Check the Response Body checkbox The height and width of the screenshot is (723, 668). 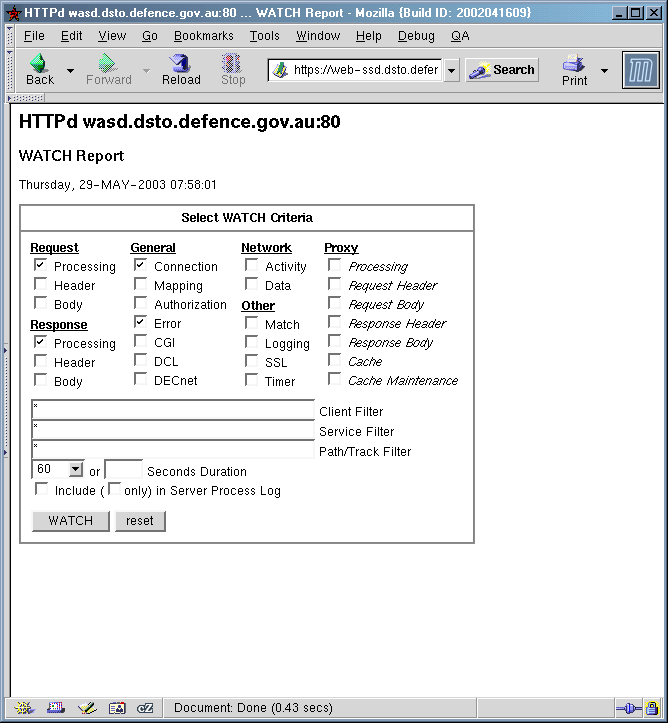41,380
